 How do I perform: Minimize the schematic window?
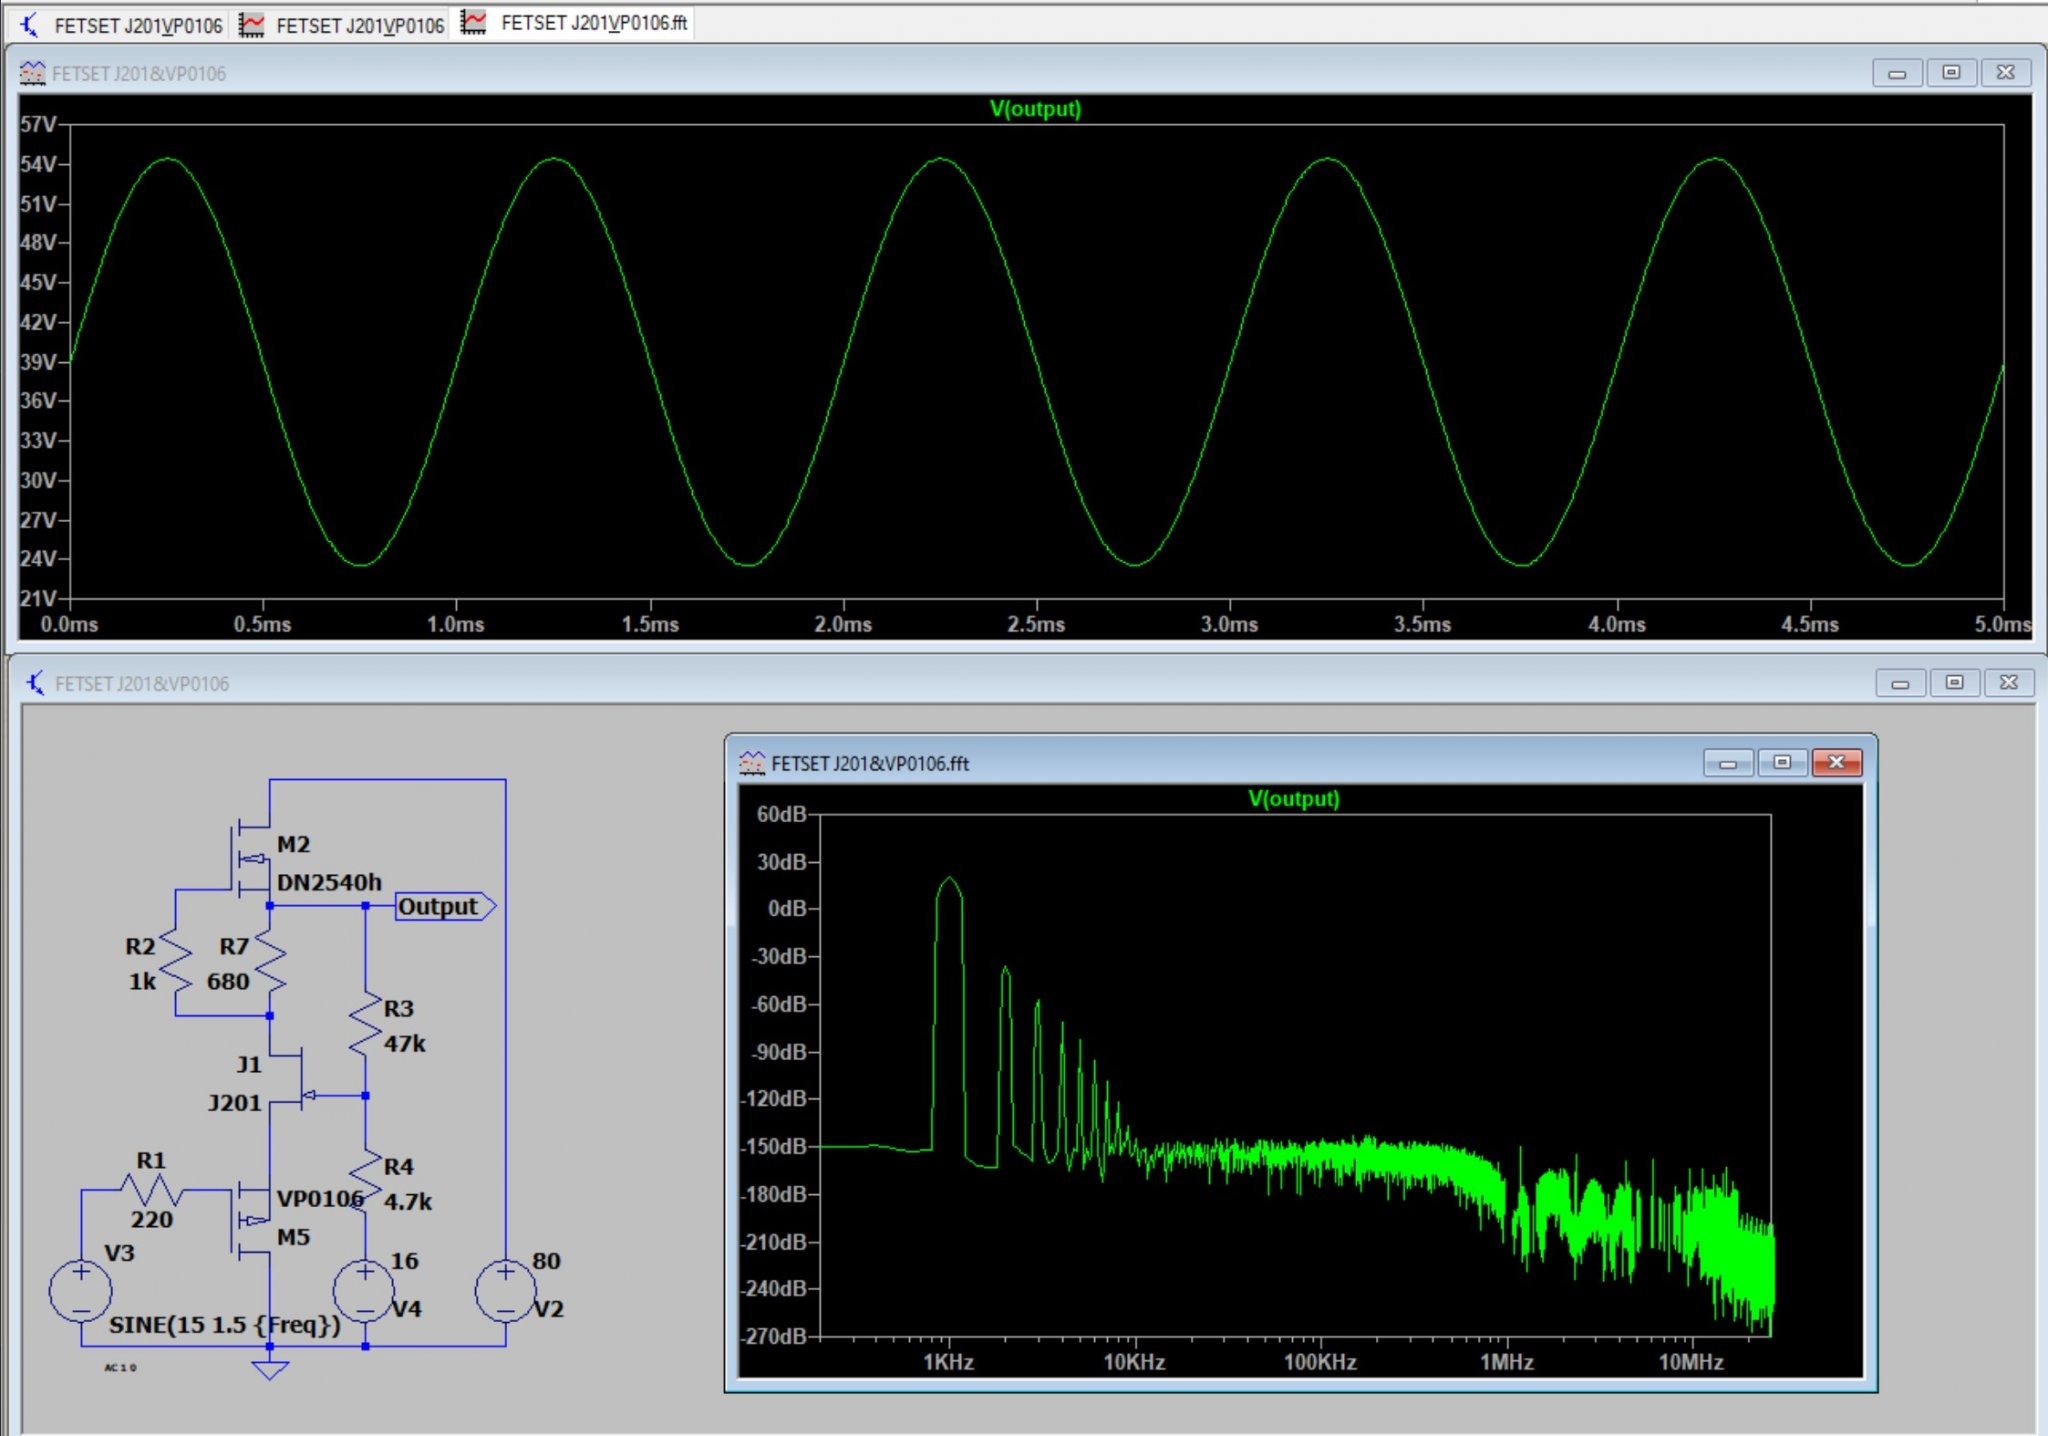[1900, 683]
